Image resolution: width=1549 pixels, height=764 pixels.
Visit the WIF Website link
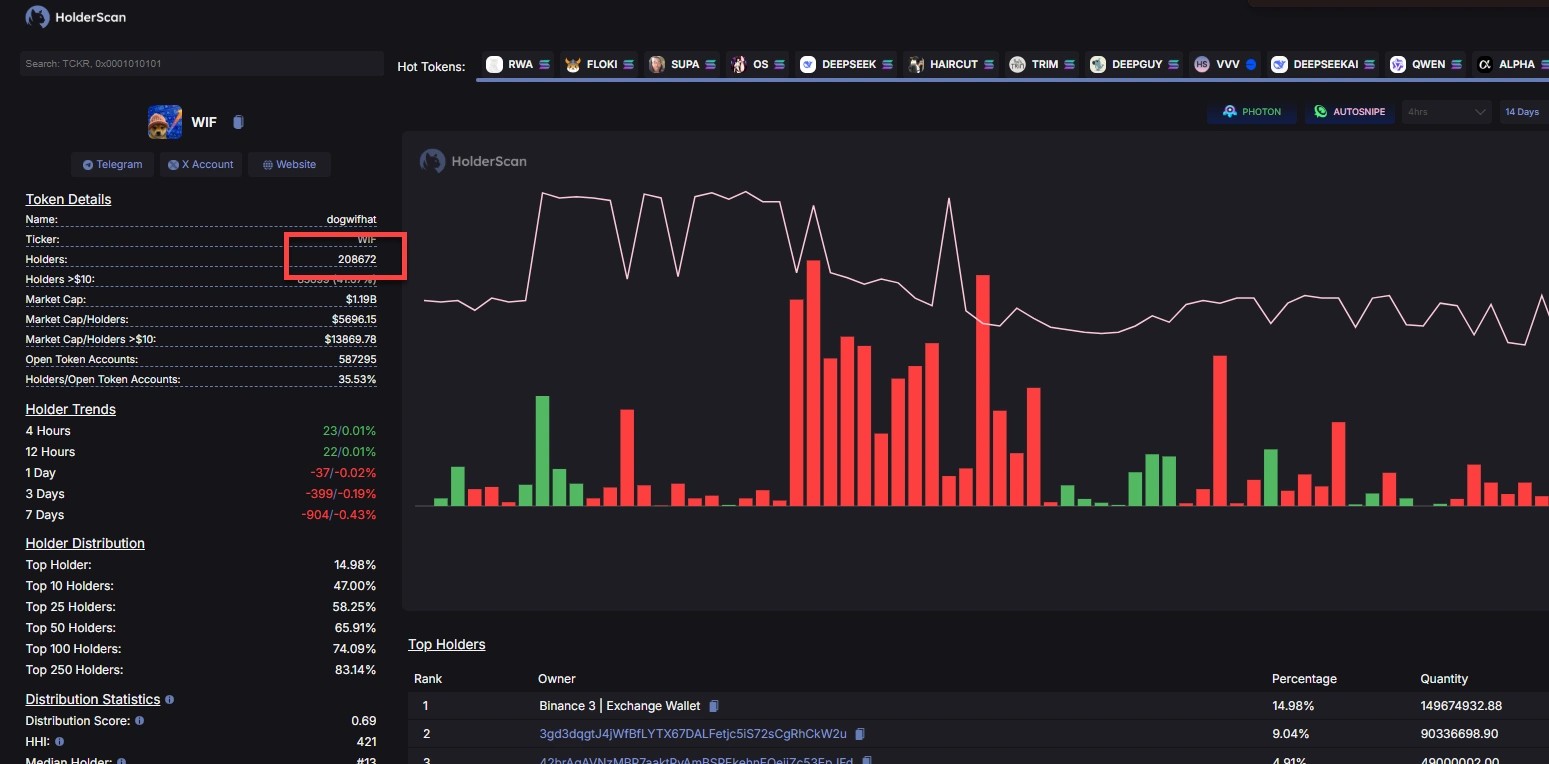pyautogui.click(x=289, y=164)
